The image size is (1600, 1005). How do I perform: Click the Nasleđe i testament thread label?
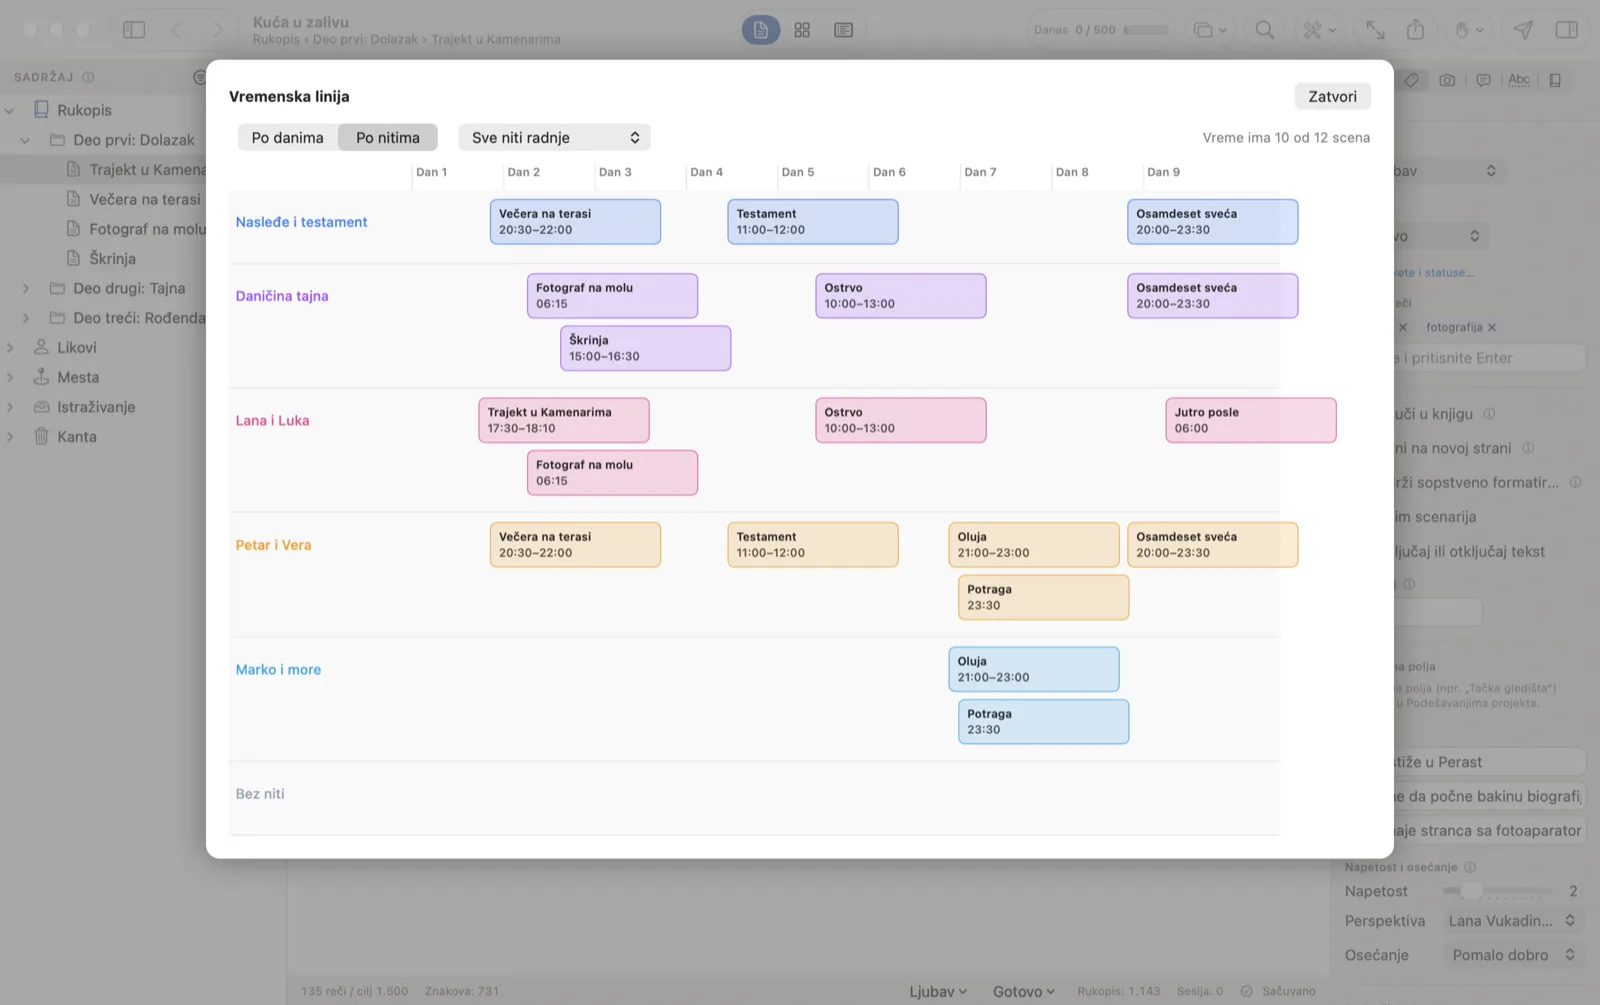click(x=301, y=222)
